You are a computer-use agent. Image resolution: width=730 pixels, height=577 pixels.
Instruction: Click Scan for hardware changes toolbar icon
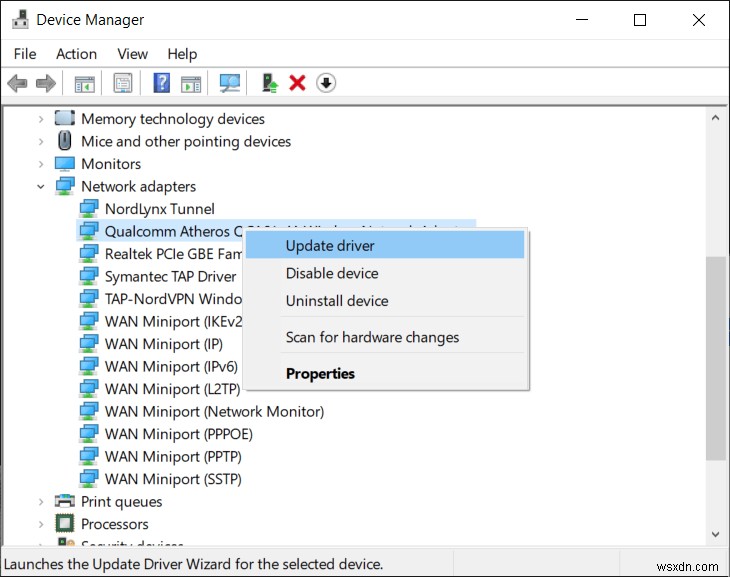coord(231,83)
